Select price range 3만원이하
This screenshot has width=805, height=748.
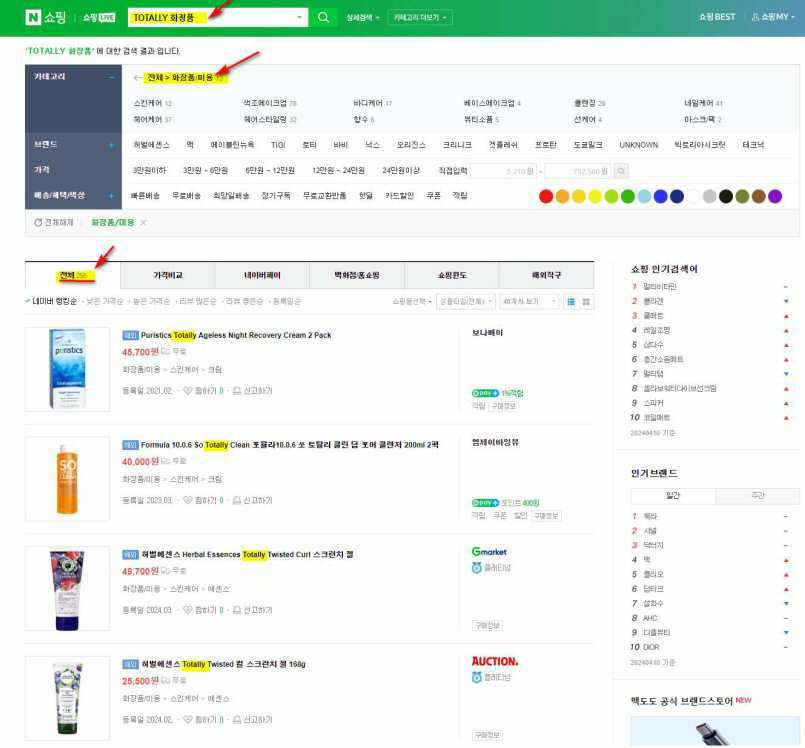(x=149, y=170)
